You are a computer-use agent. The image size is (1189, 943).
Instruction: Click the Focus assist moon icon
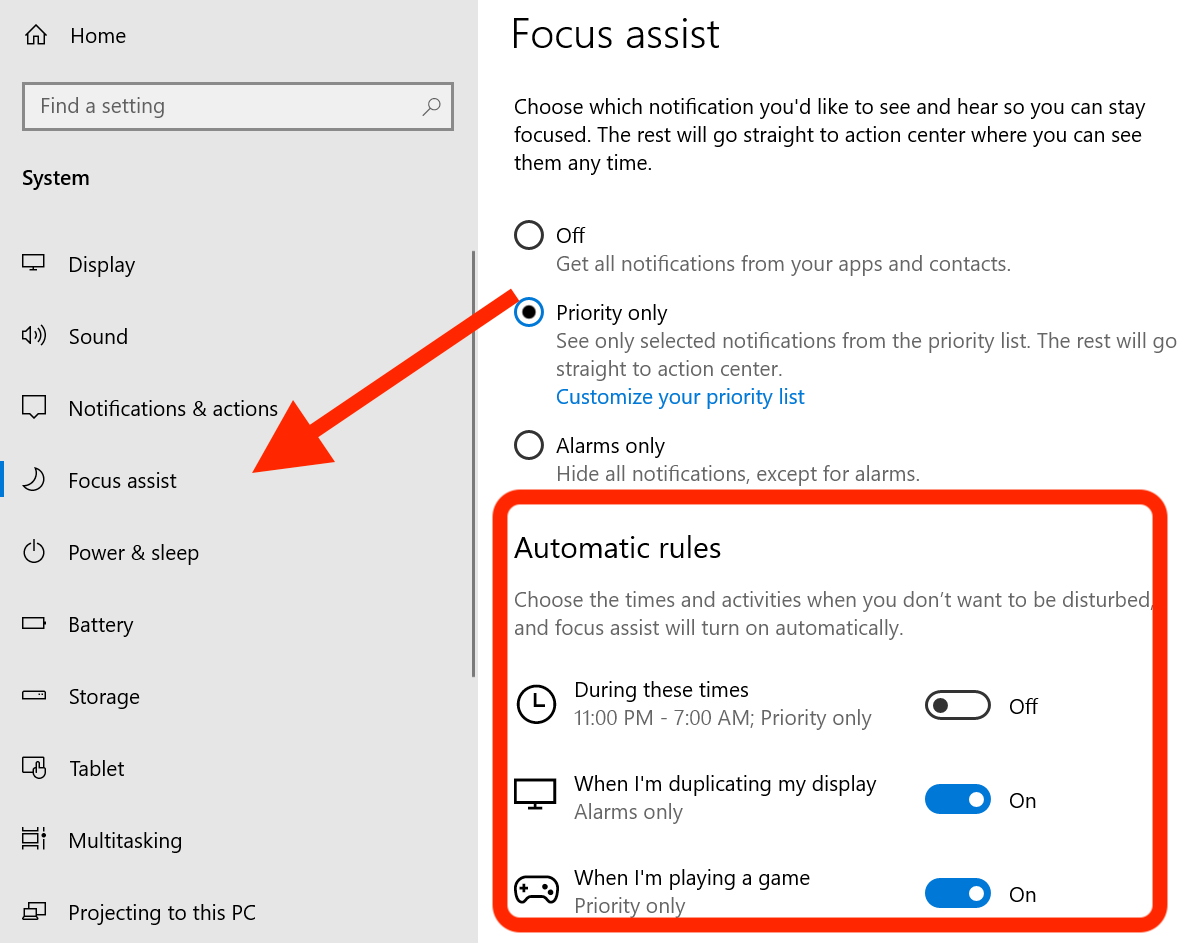click(34, 480)
